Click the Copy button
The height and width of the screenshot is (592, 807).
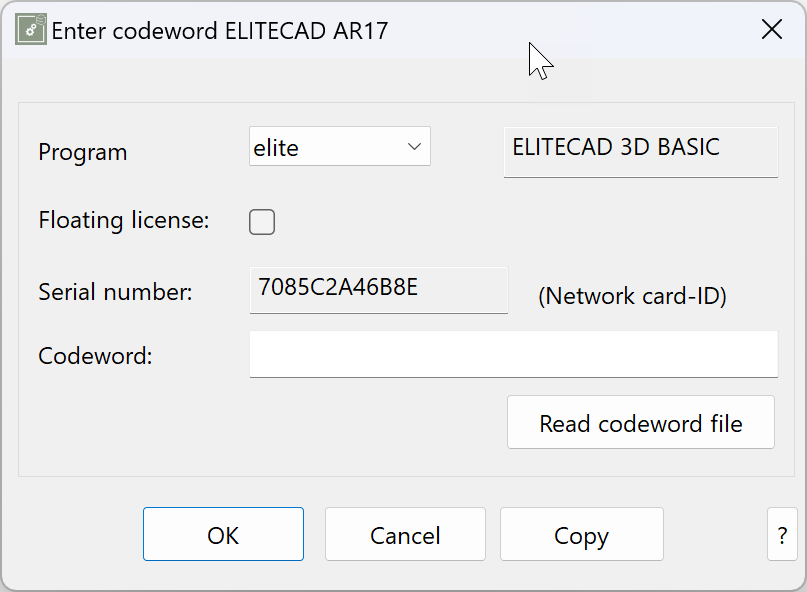(581, 534)
